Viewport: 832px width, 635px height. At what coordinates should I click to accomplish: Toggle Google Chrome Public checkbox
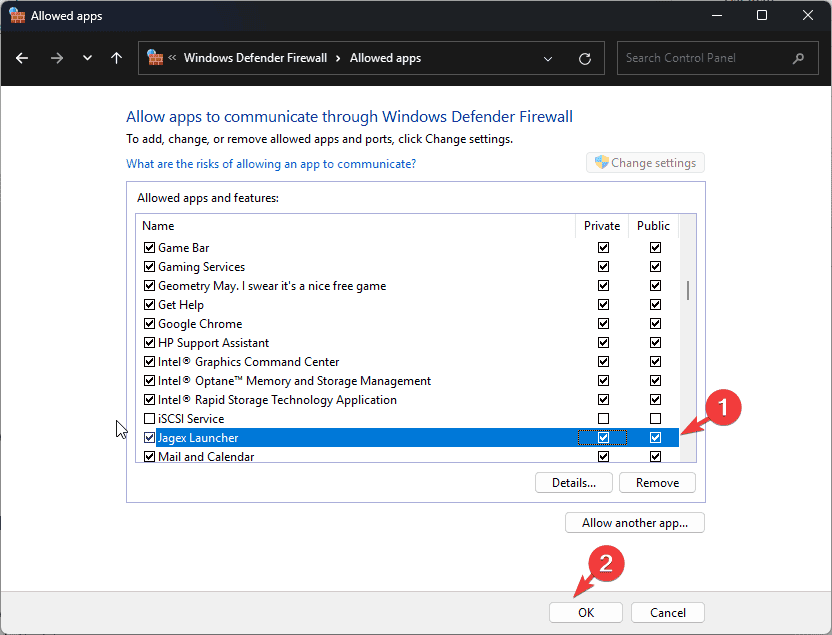655,324
